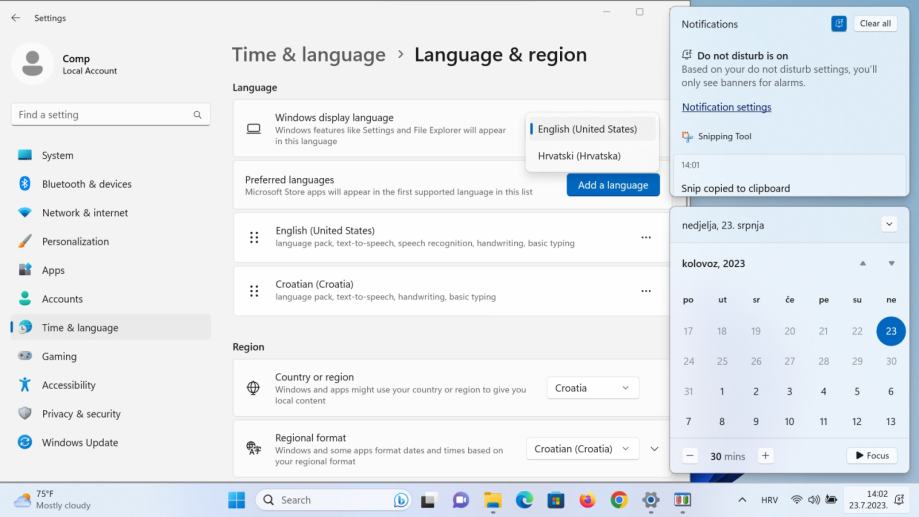This screenshot has height=517, width=919.
Task: Open more options for Croatian (Croatia)
Action: (x=646, y=291)
